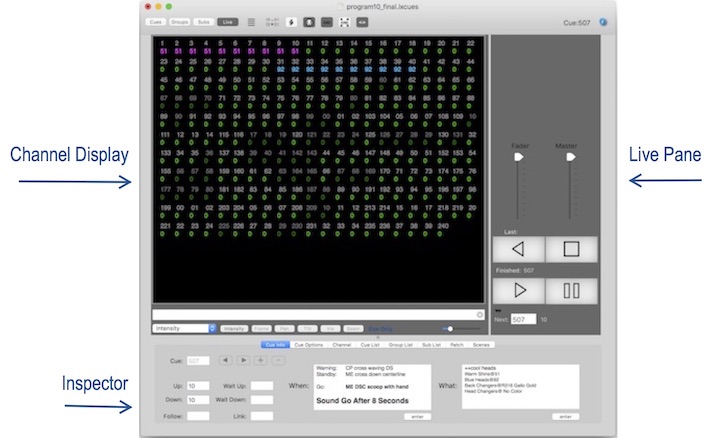Click the Frame parameter button
The width and height of the screenshot is (724, 438).
click(x=261, y=329)
